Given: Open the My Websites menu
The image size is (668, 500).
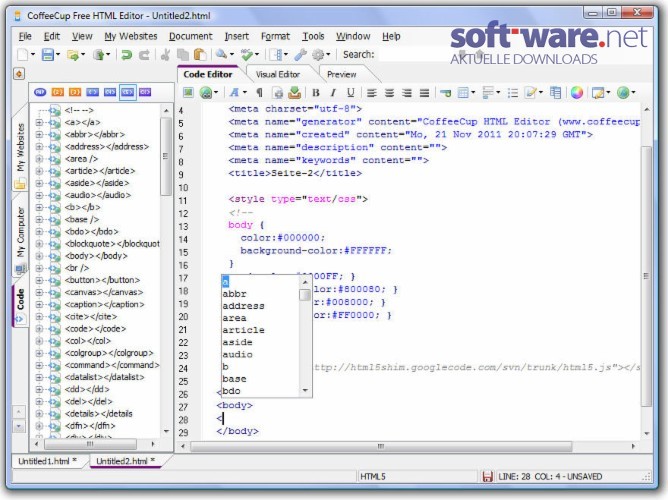Looking at the screenshot, I should coord(131,36).
